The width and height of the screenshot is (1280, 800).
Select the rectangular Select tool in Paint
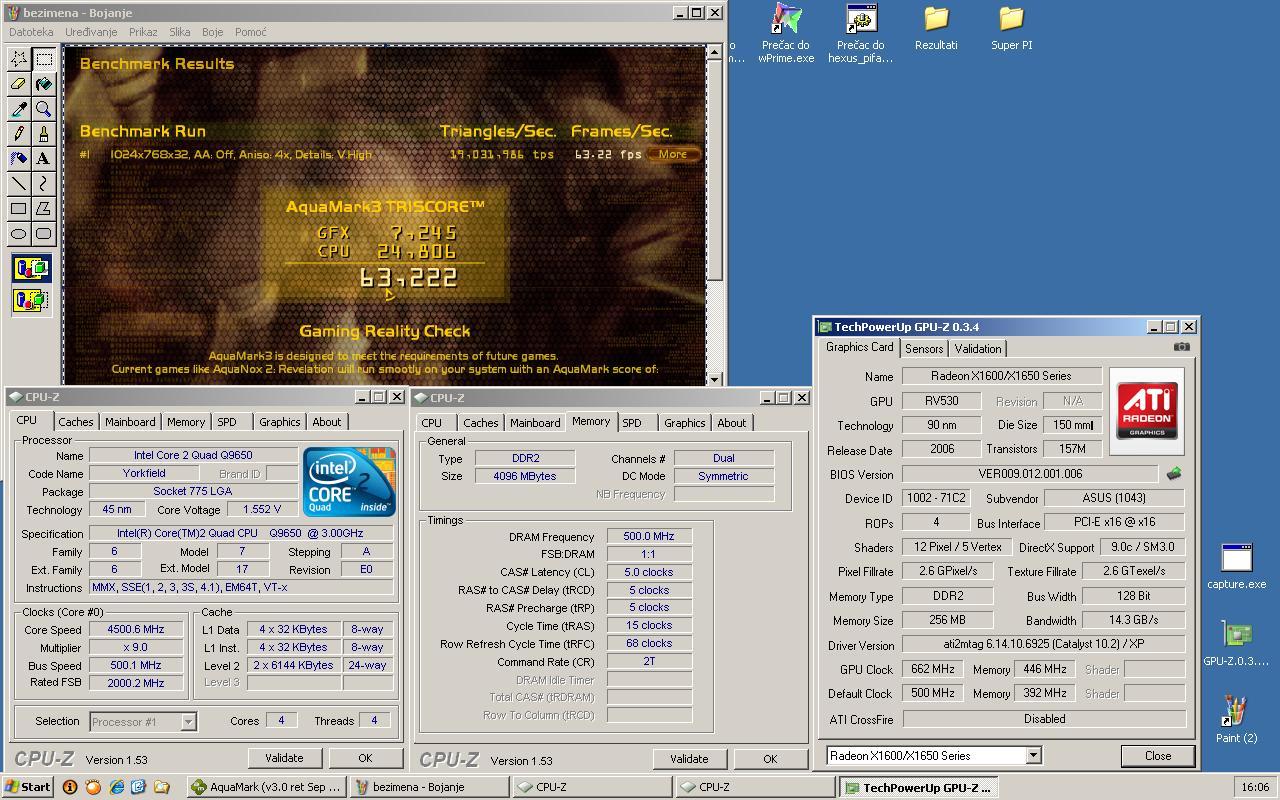44,59
